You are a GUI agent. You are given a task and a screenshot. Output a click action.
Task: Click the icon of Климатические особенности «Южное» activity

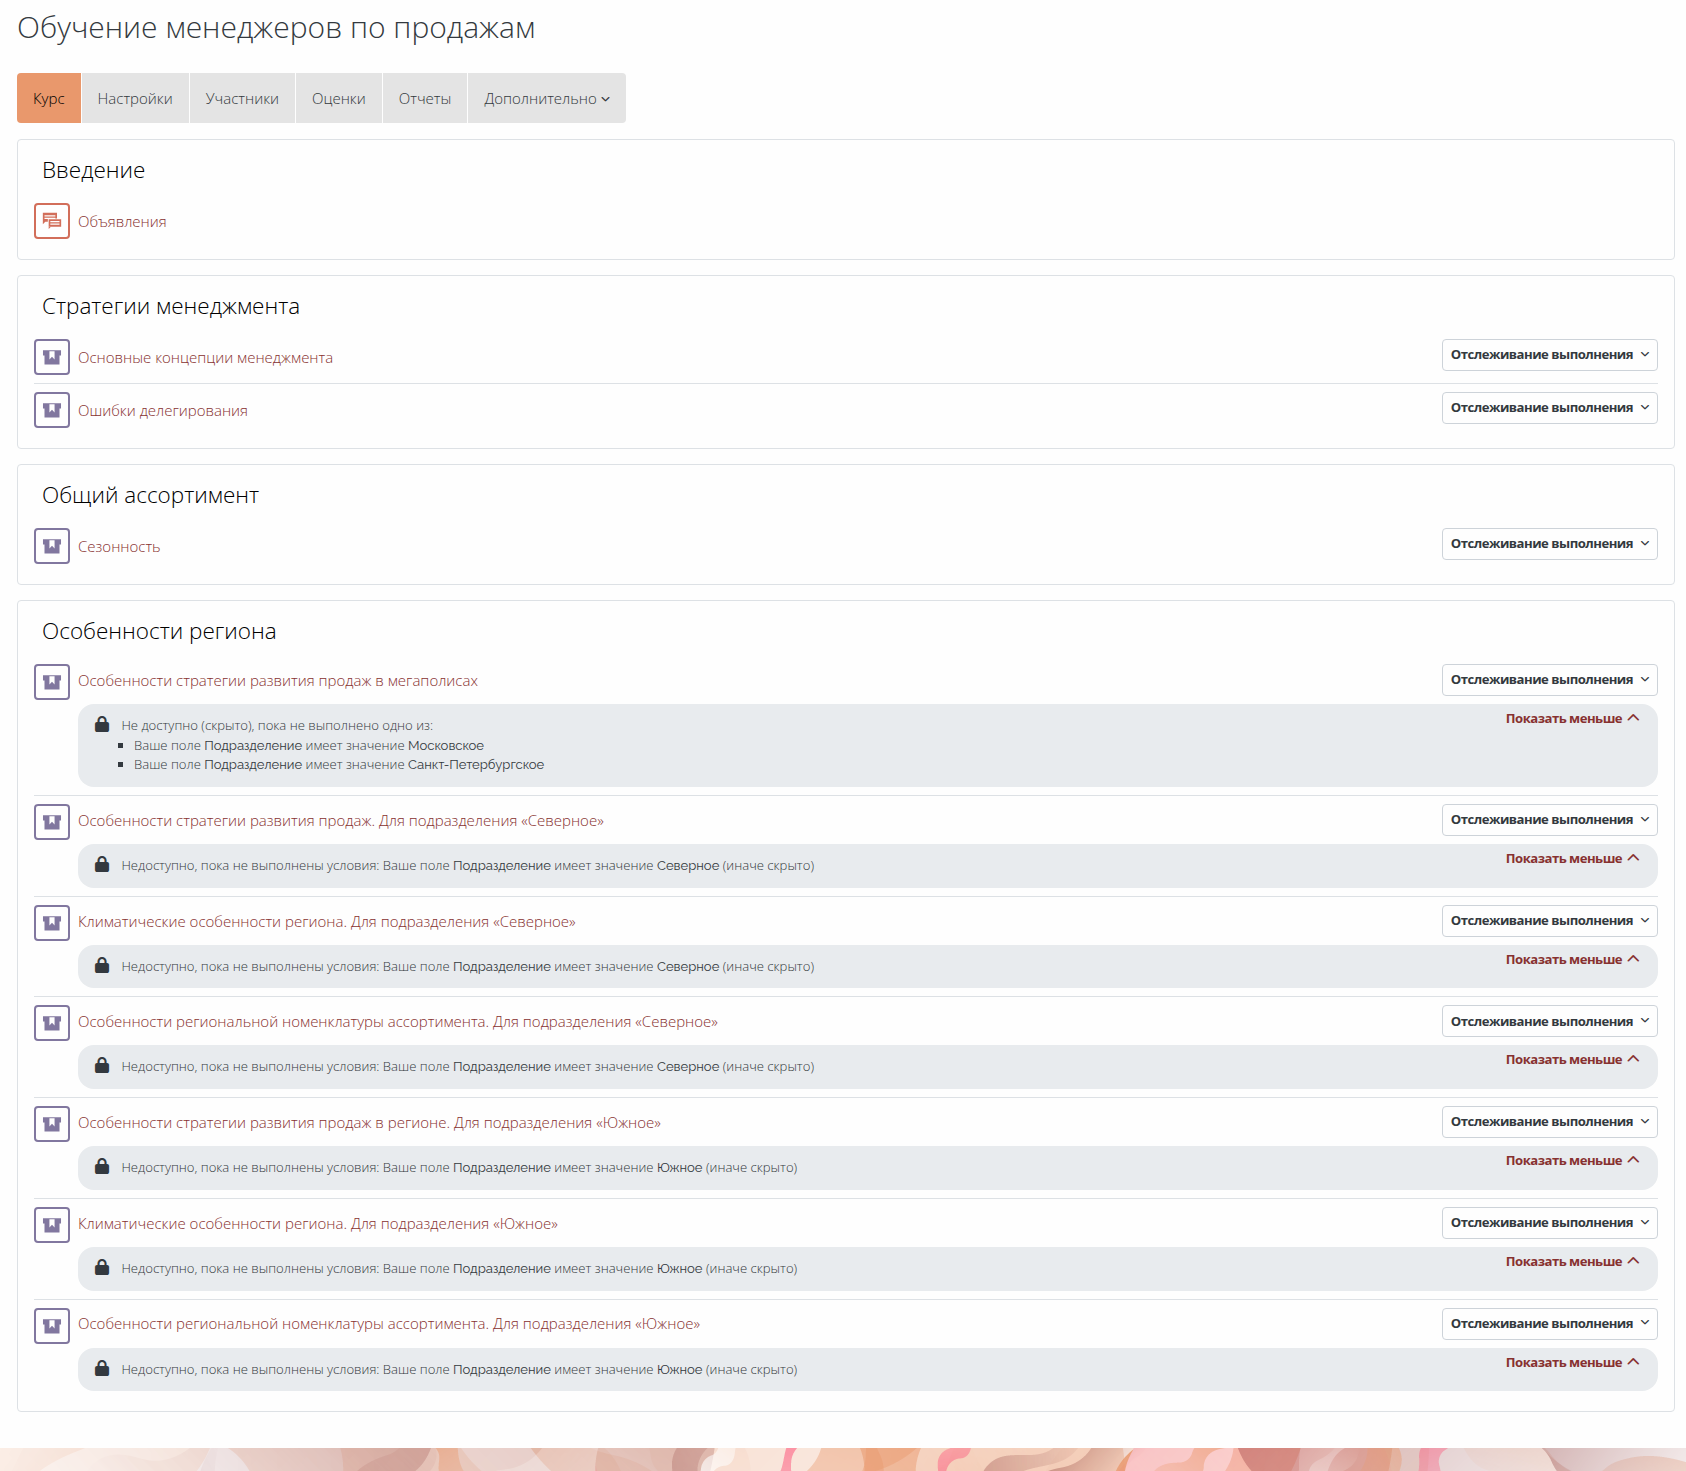coord(52,1225)
